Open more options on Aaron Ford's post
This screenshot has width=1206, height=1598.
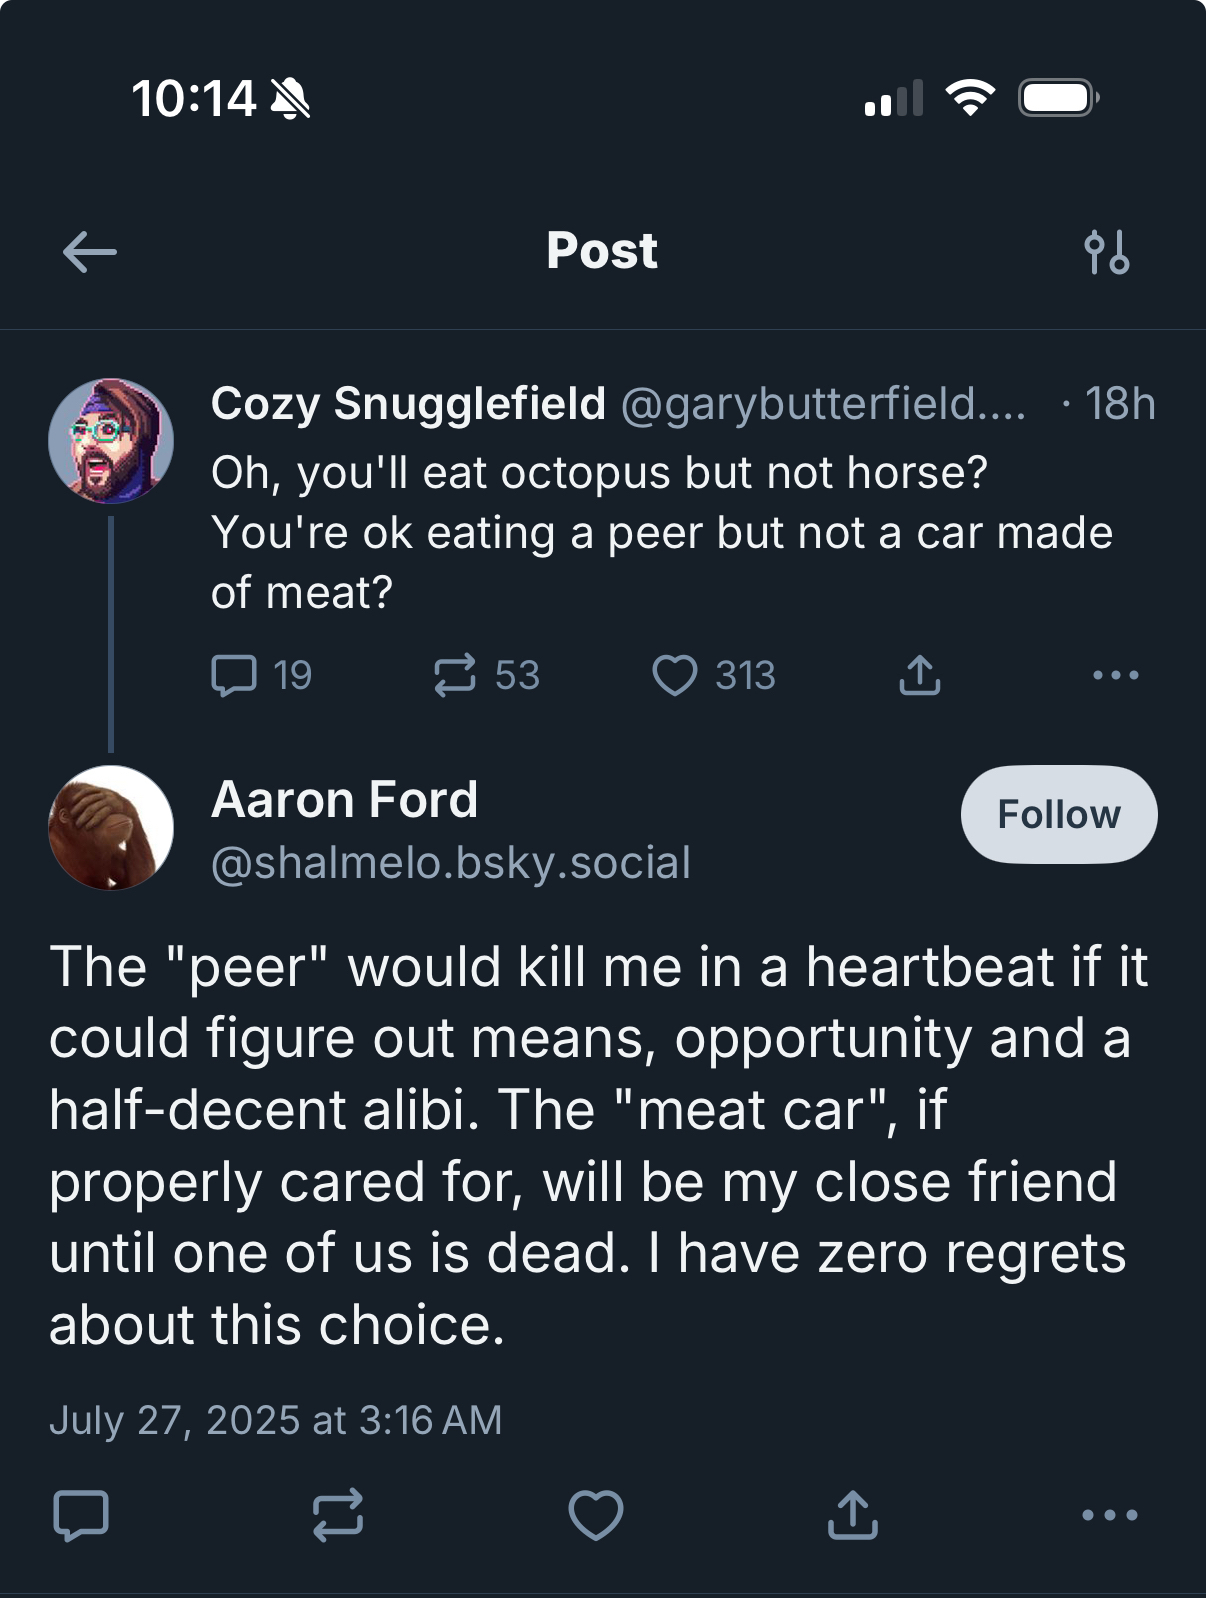pos(1110,1515)
